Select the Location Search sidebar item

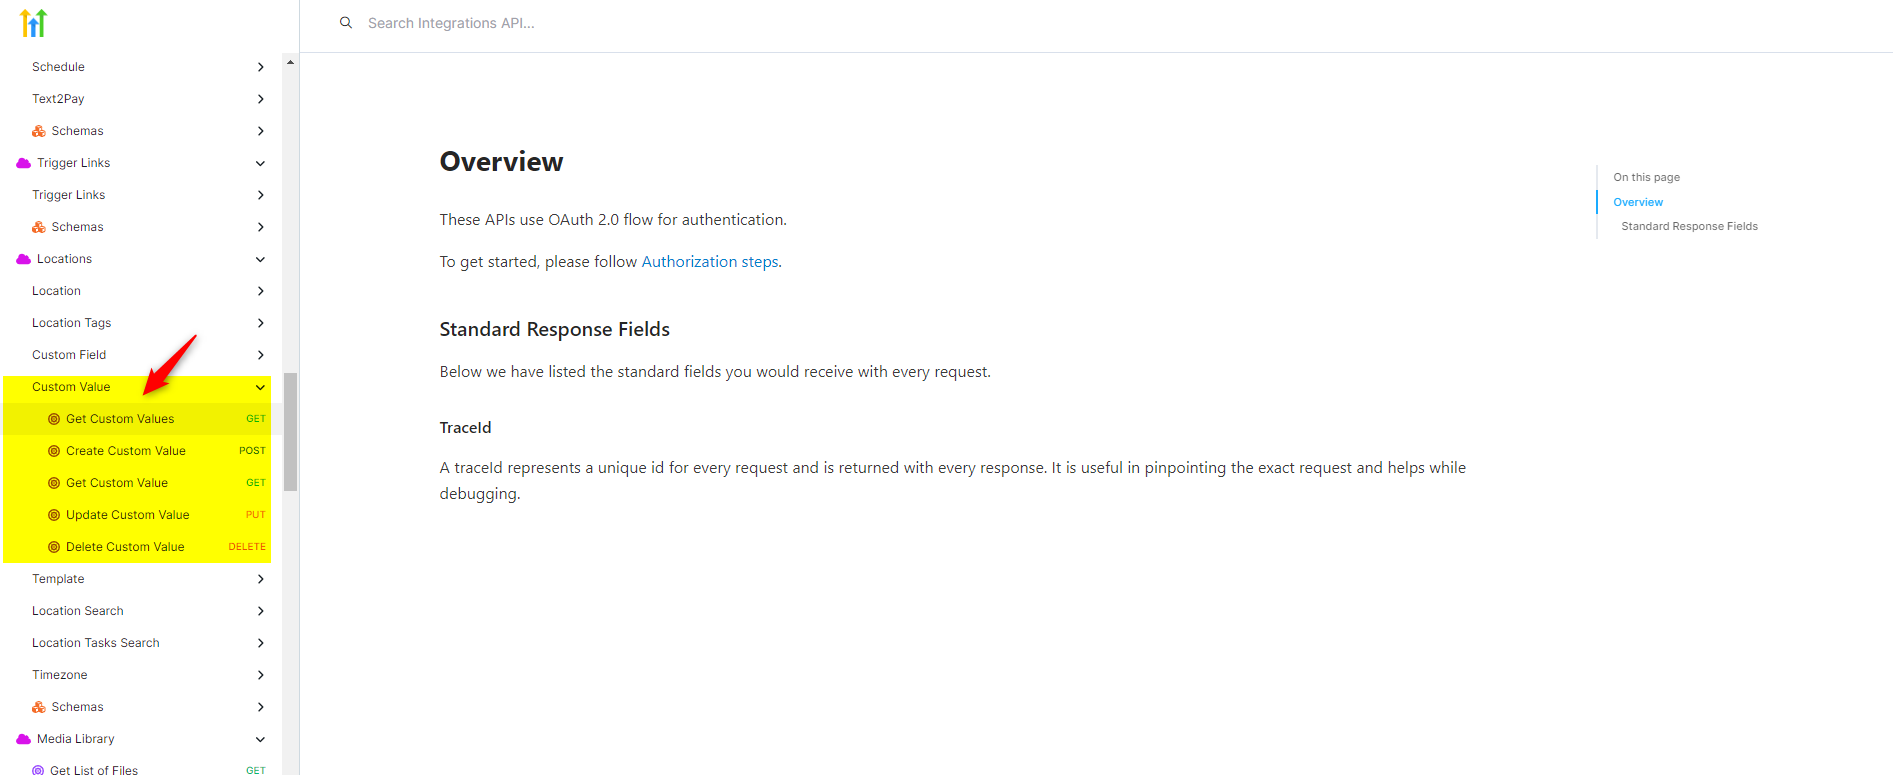138,611
